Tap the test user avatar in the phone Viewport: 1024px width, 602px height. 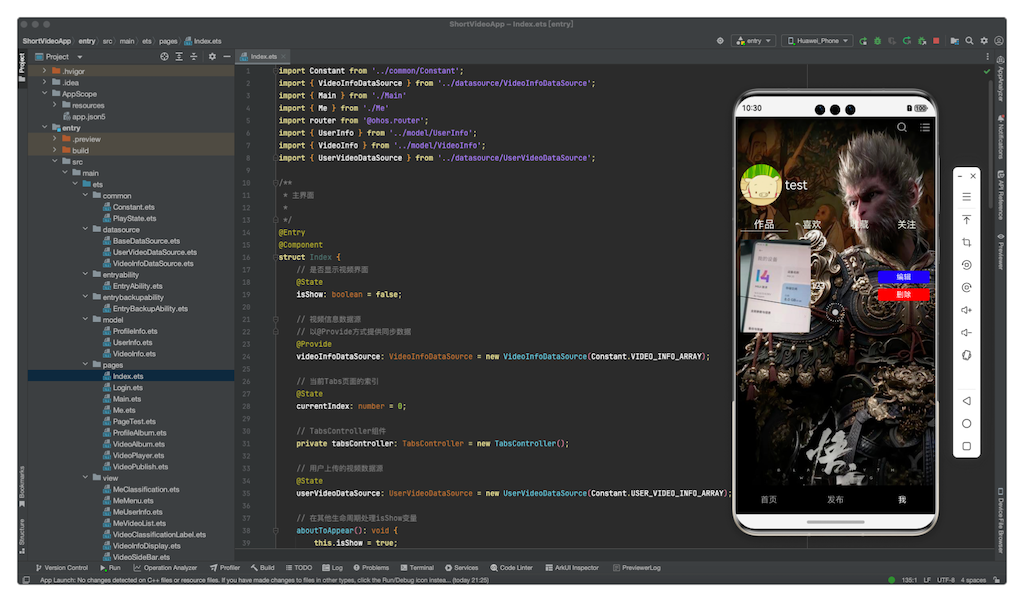tap(760, 185)
